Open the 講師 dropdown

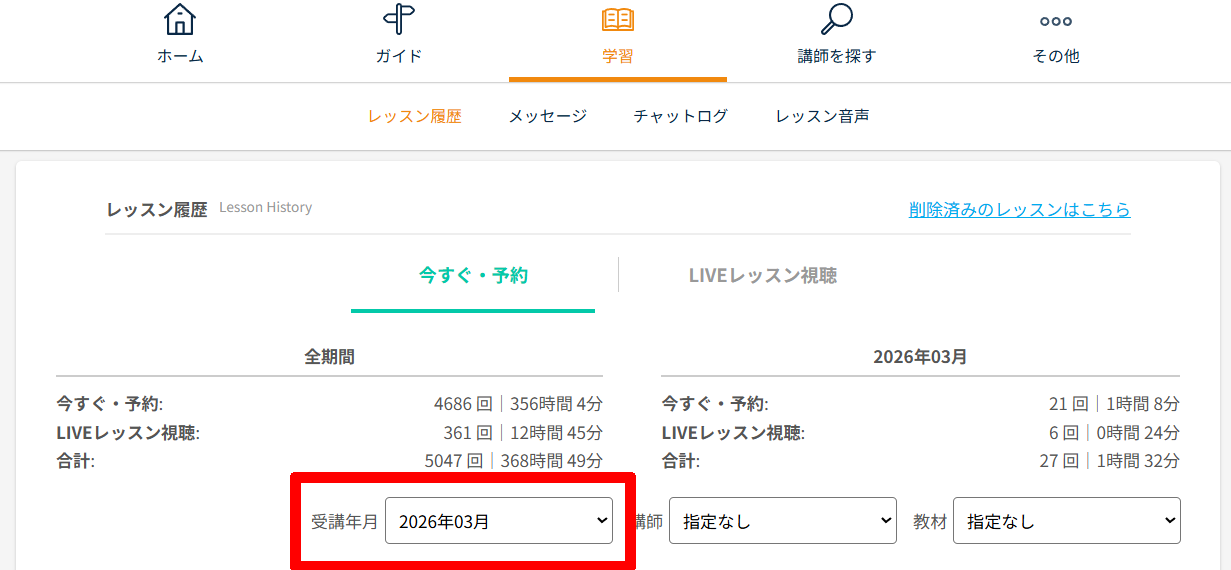click(x=782, y=521)
